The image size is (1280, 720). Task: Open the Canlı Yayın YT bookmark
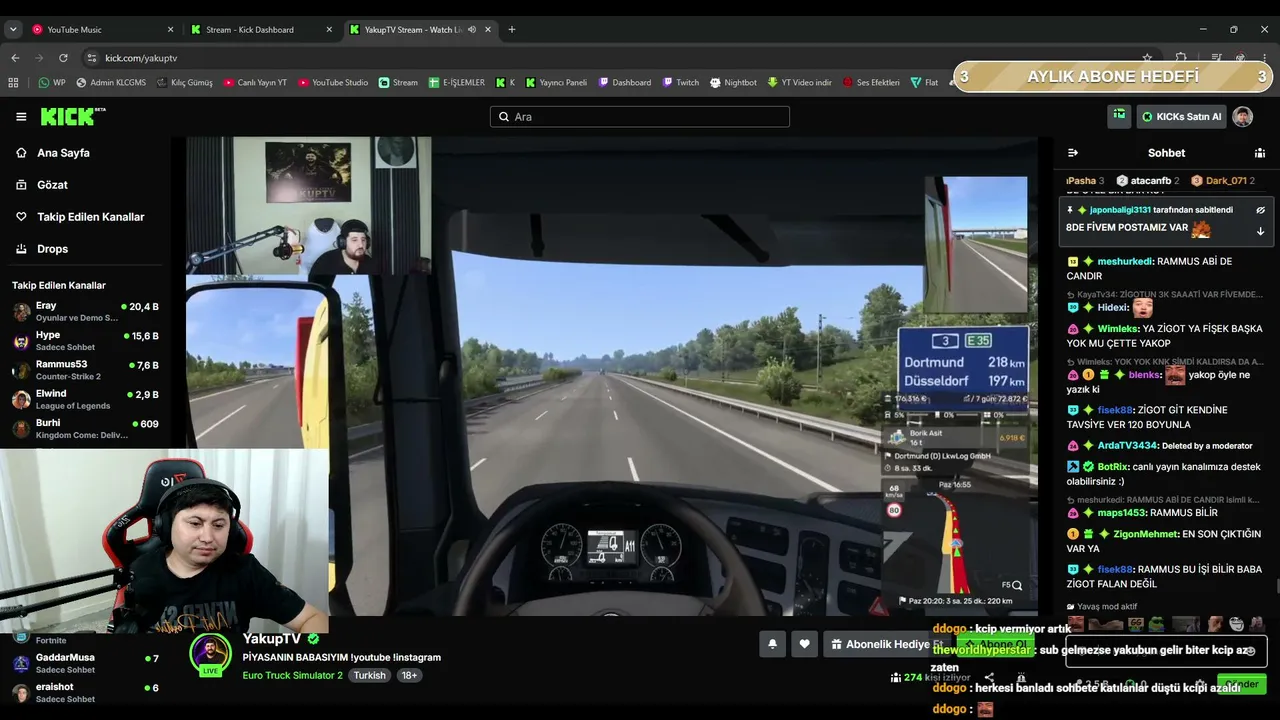(x=254, y=83)
